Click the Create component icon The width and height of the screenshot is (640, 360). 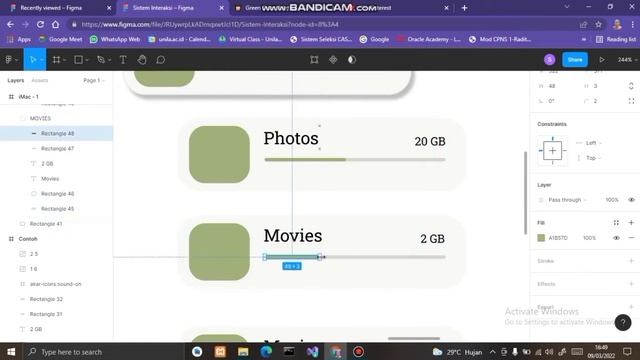(x=333, y=60)
